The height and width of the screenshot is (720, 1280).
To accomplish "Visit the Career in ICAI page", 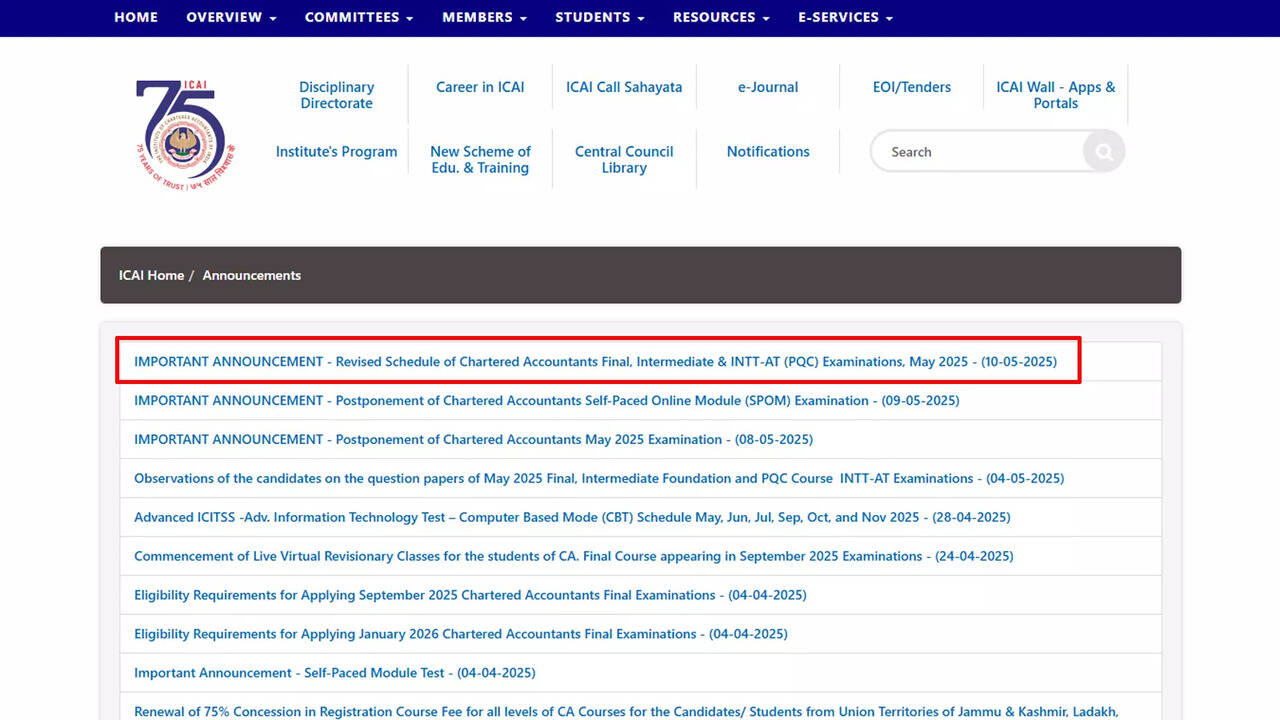I will point(480,87).
